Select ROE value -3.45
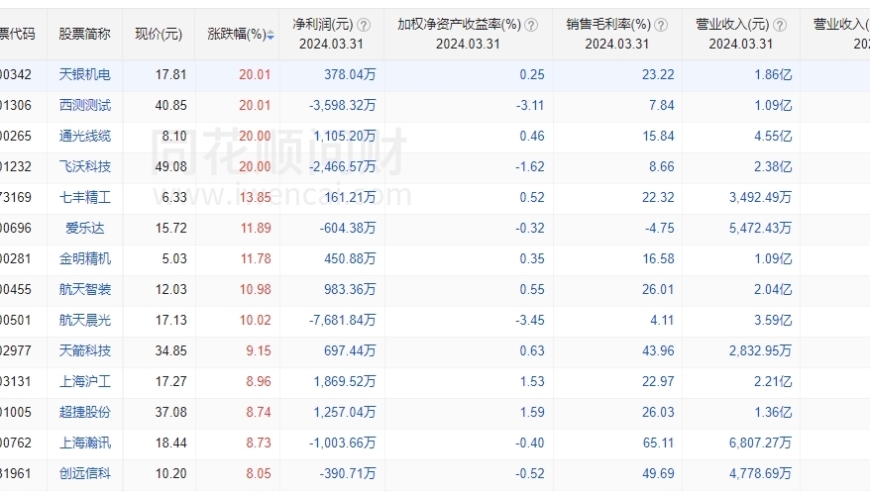This screenshot has width=870, height=492. pos(530,320)
